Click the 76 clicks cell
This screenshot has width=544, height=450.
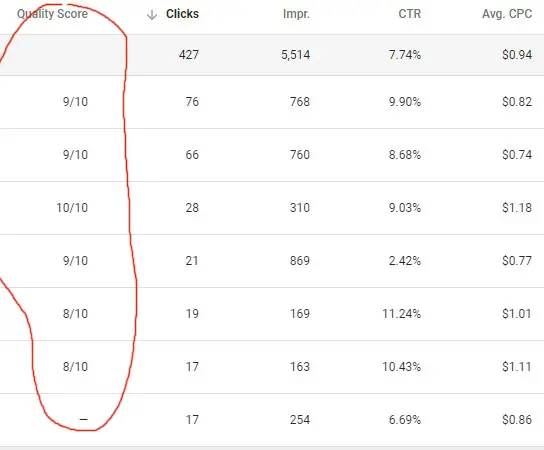click(x=192, y=102)
